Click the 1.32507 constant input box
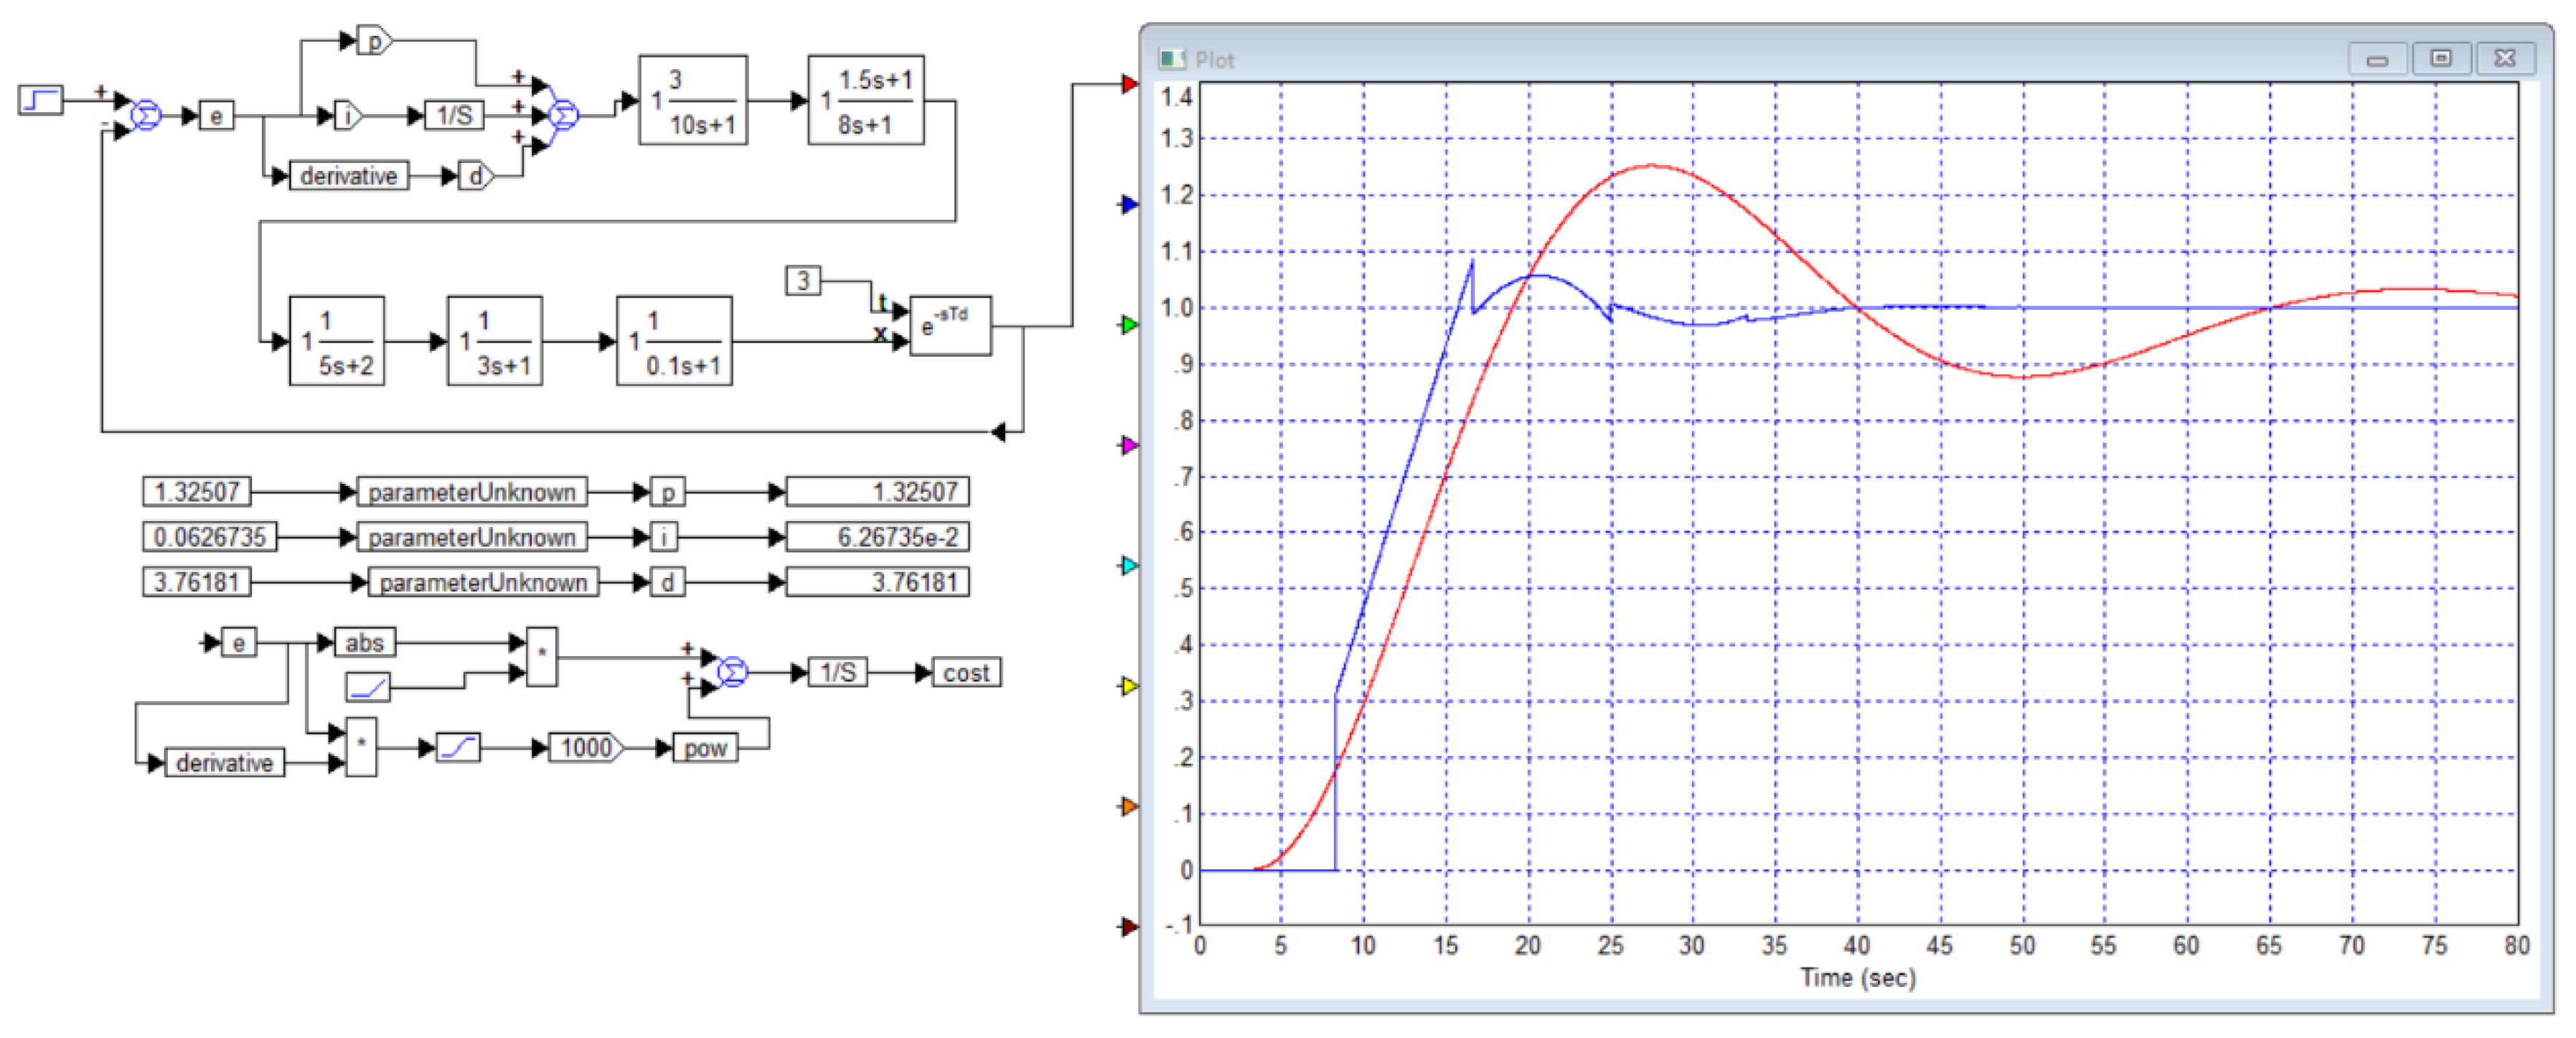 (x=197, y=492)
